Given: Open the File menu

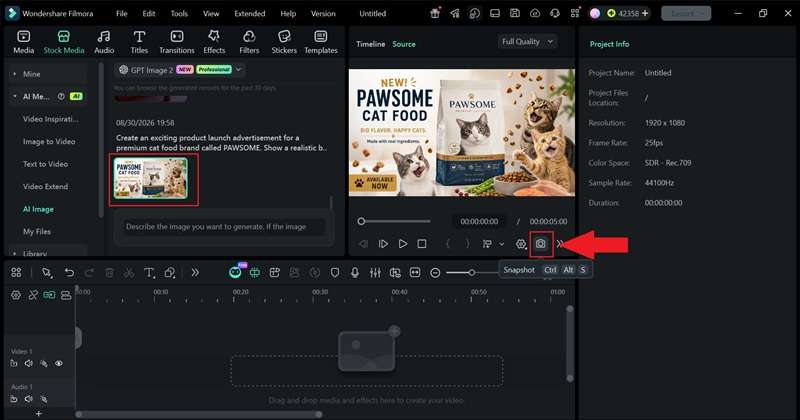Looking at the screenshot, I should (121, 14).
